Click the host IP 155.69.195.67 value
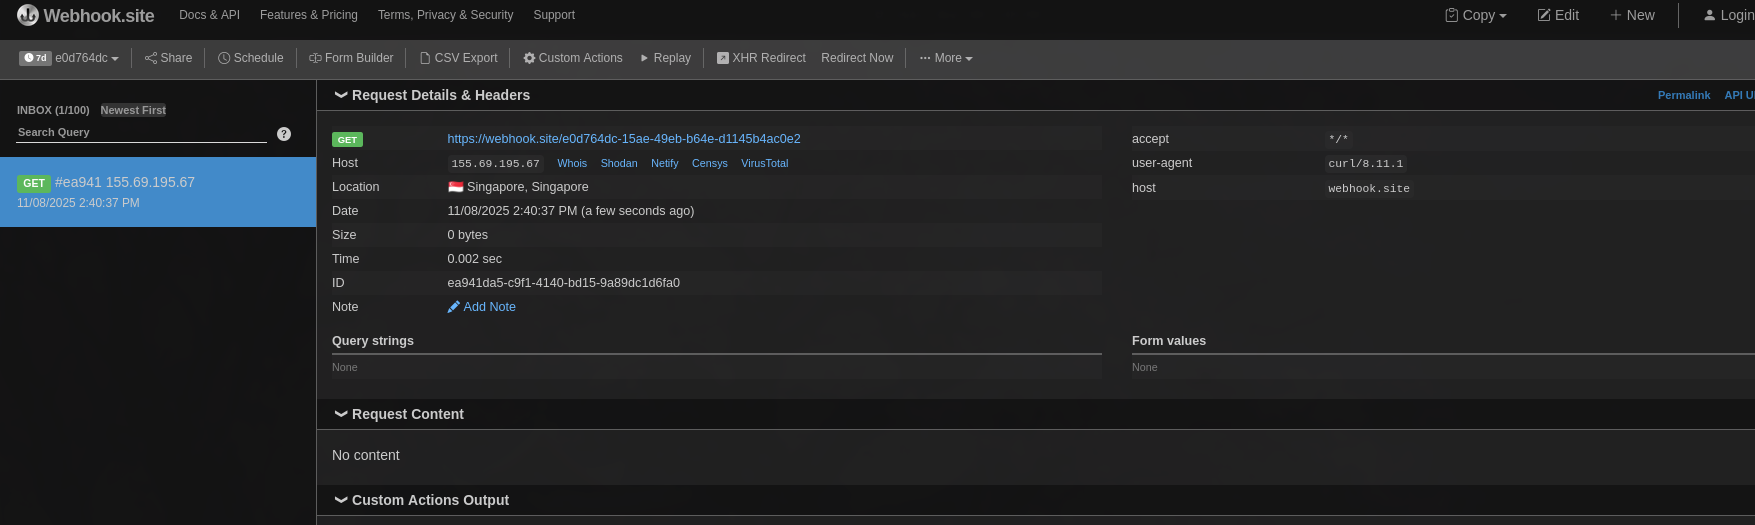 [495, 164]
